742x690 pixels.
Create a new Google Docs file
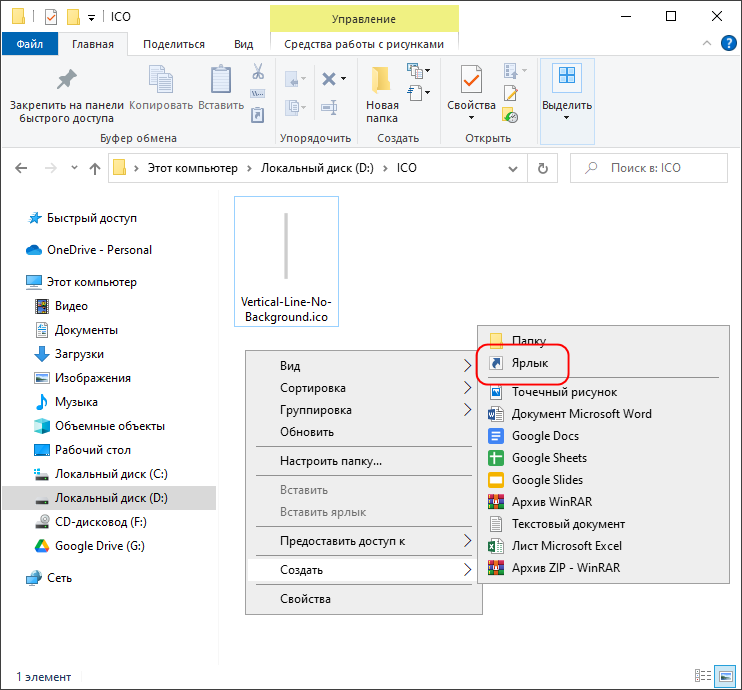603,436
